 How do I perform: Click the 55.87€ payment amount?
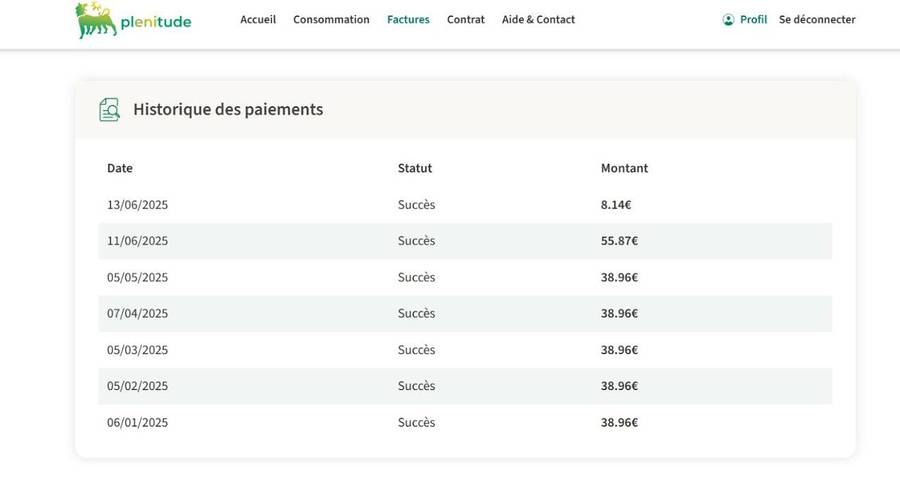[619, 241]
